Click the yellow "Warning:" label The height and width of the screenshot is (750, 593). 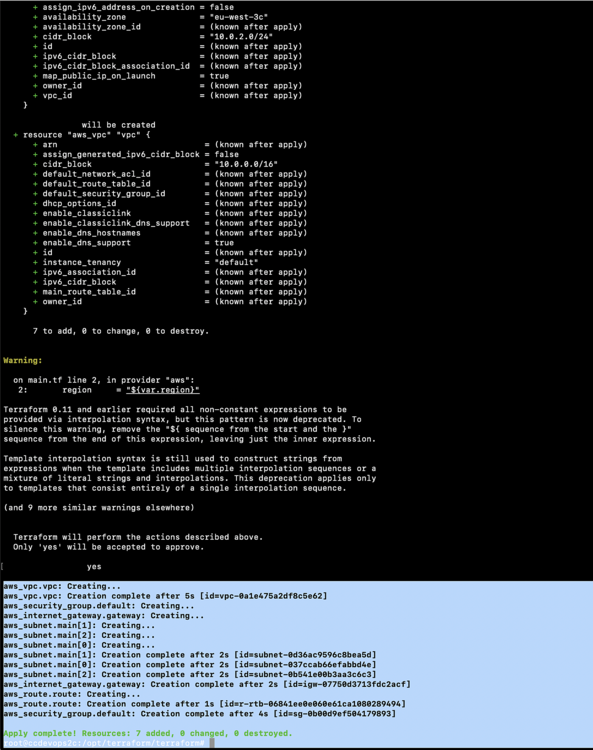pyautogui.click(x=23, y=361)
